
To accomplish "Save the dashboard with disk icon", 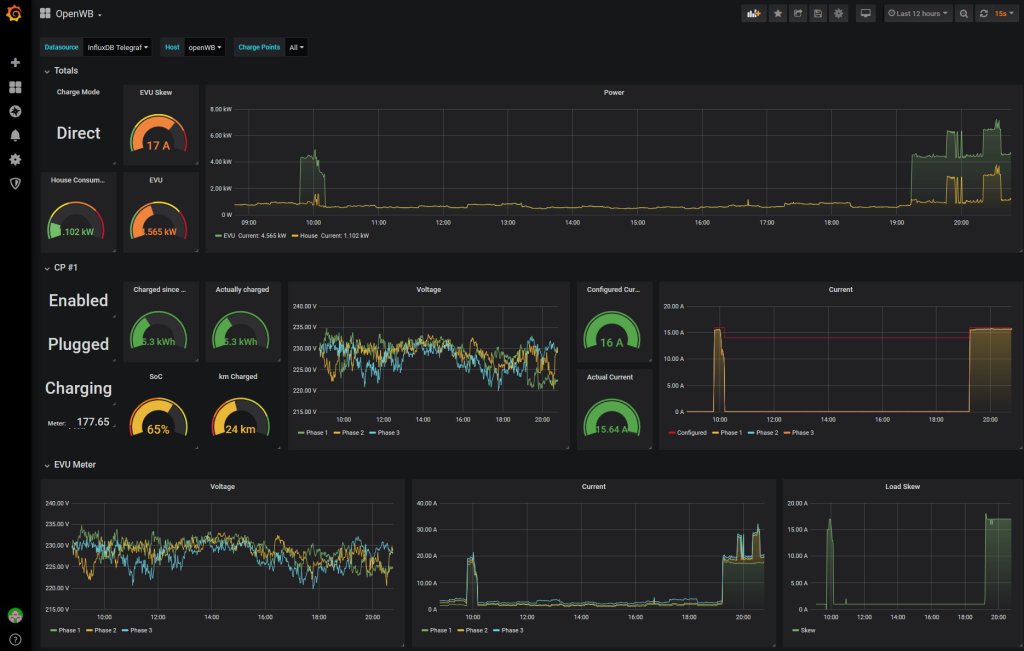I will [818, 13].
